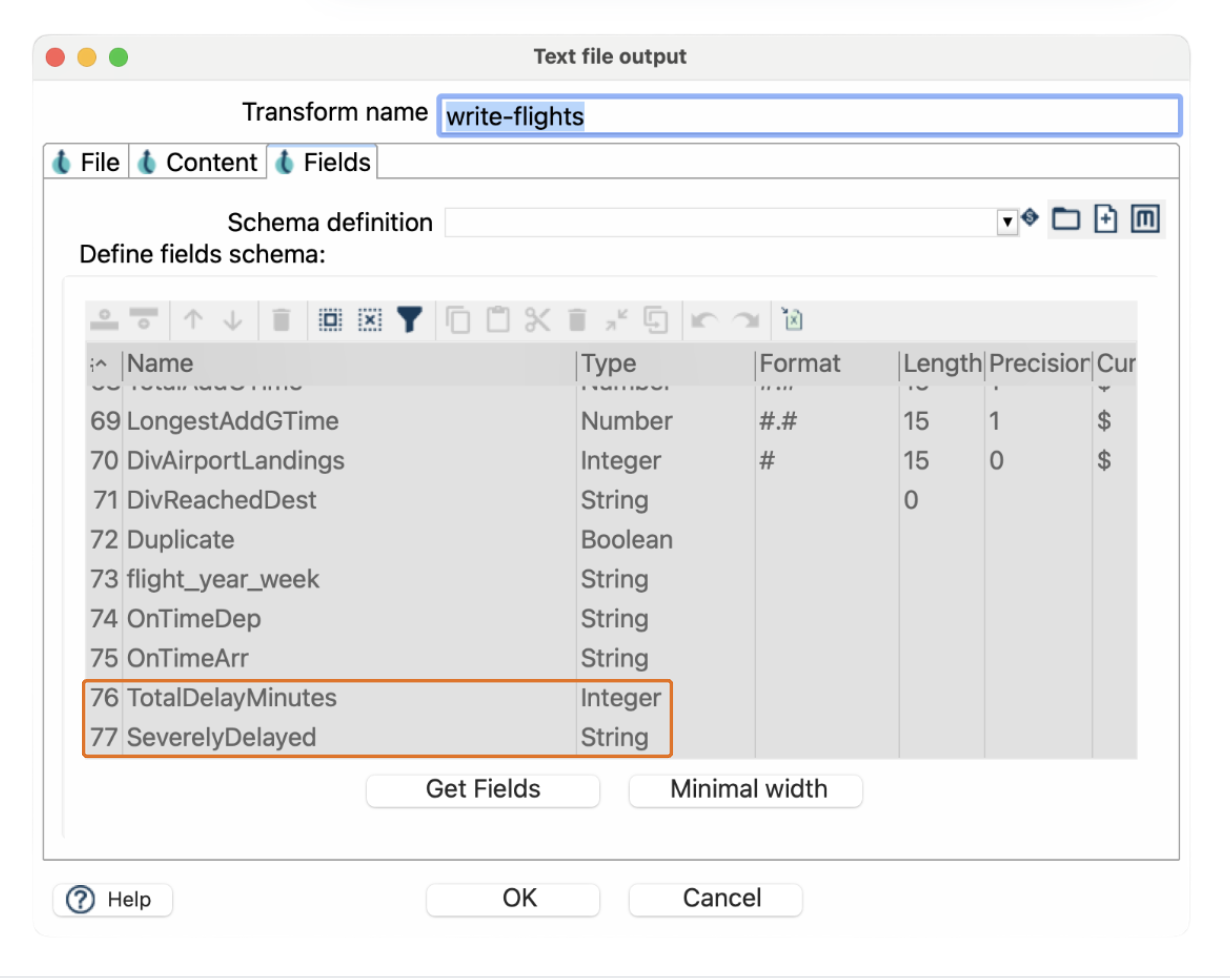Click the export to spreadsheet icon
1230x978 pixels.
coord(794,320)
